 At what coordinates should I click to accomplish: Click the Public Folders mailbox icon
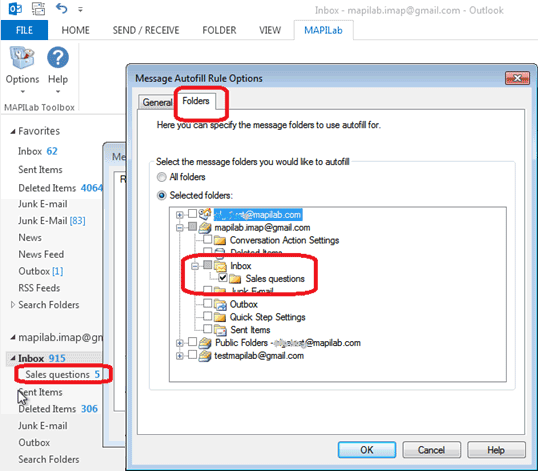point(205,343)
